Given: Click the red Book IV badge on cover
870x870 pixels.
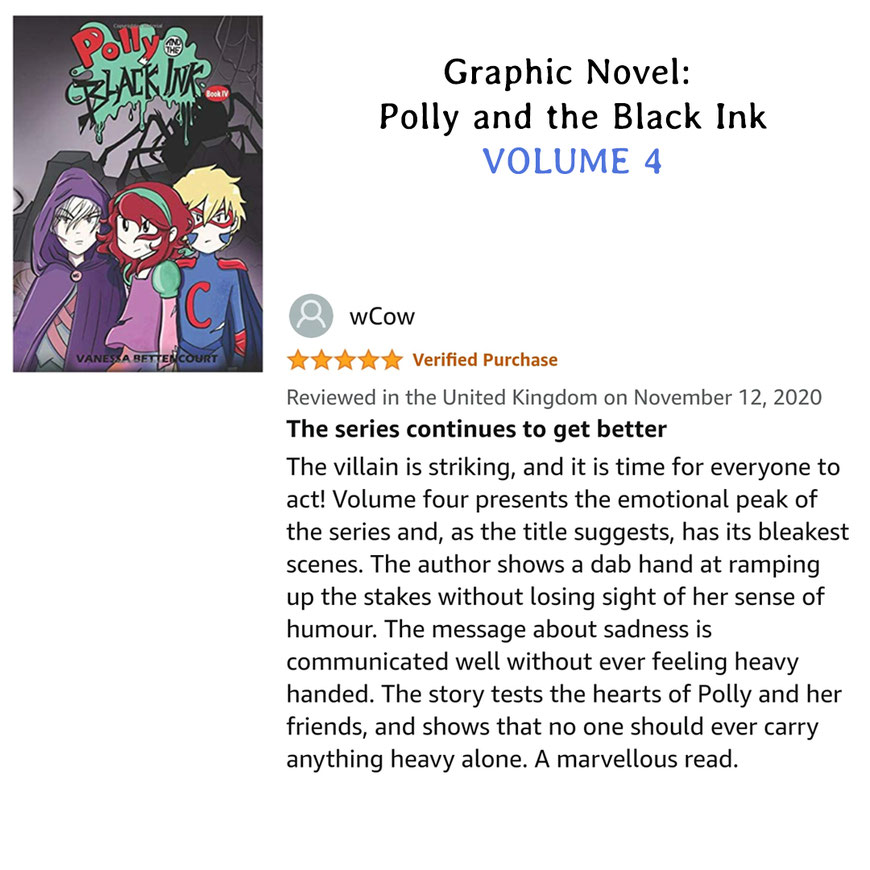Looking at the screenshot, I should [217, 94].
